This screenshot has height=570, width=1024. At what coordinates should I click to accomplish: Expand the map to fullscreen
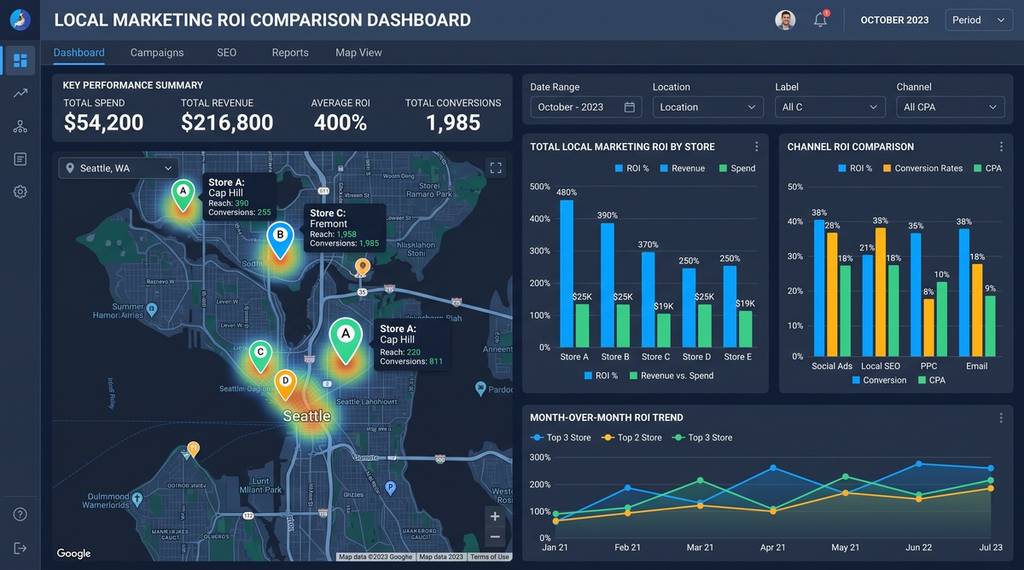496,168
